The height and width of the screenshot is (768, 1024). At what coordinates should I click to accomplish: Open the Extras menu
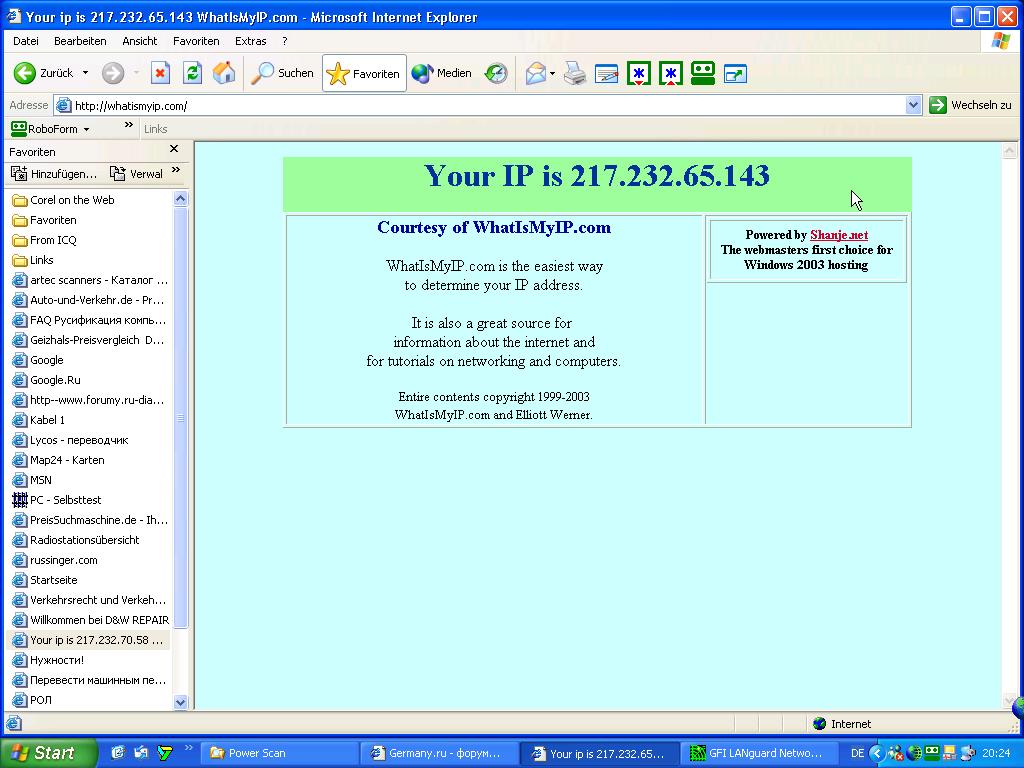(250, 41)
